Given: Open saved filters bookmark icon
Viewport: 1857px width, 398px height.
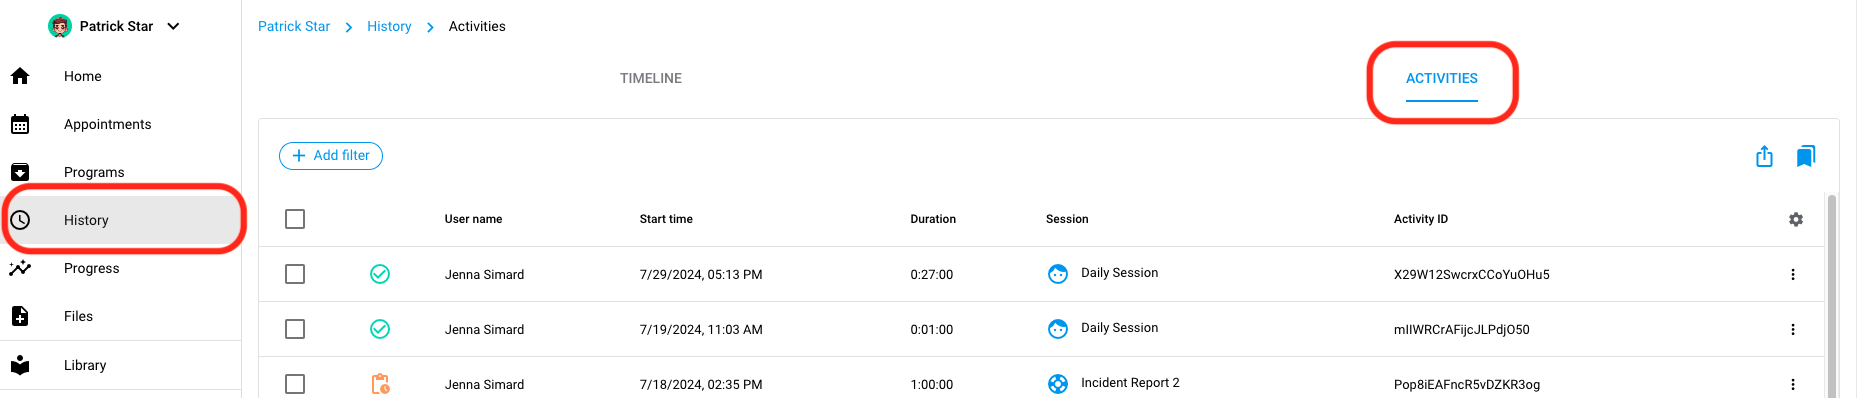Looking at the screenshot, I should pyautogui.click(x=1805, y=156).
